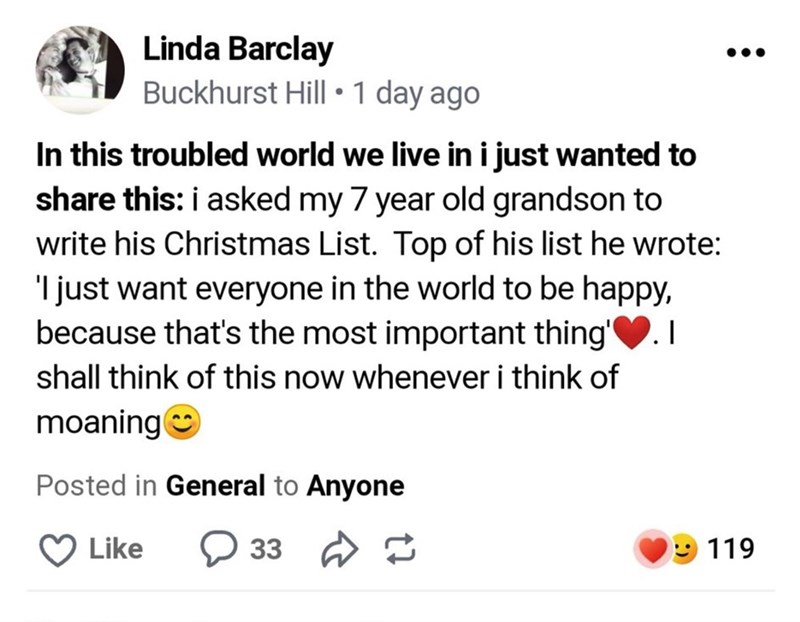Open the three-dot post options menu

[x=745, y=51]
